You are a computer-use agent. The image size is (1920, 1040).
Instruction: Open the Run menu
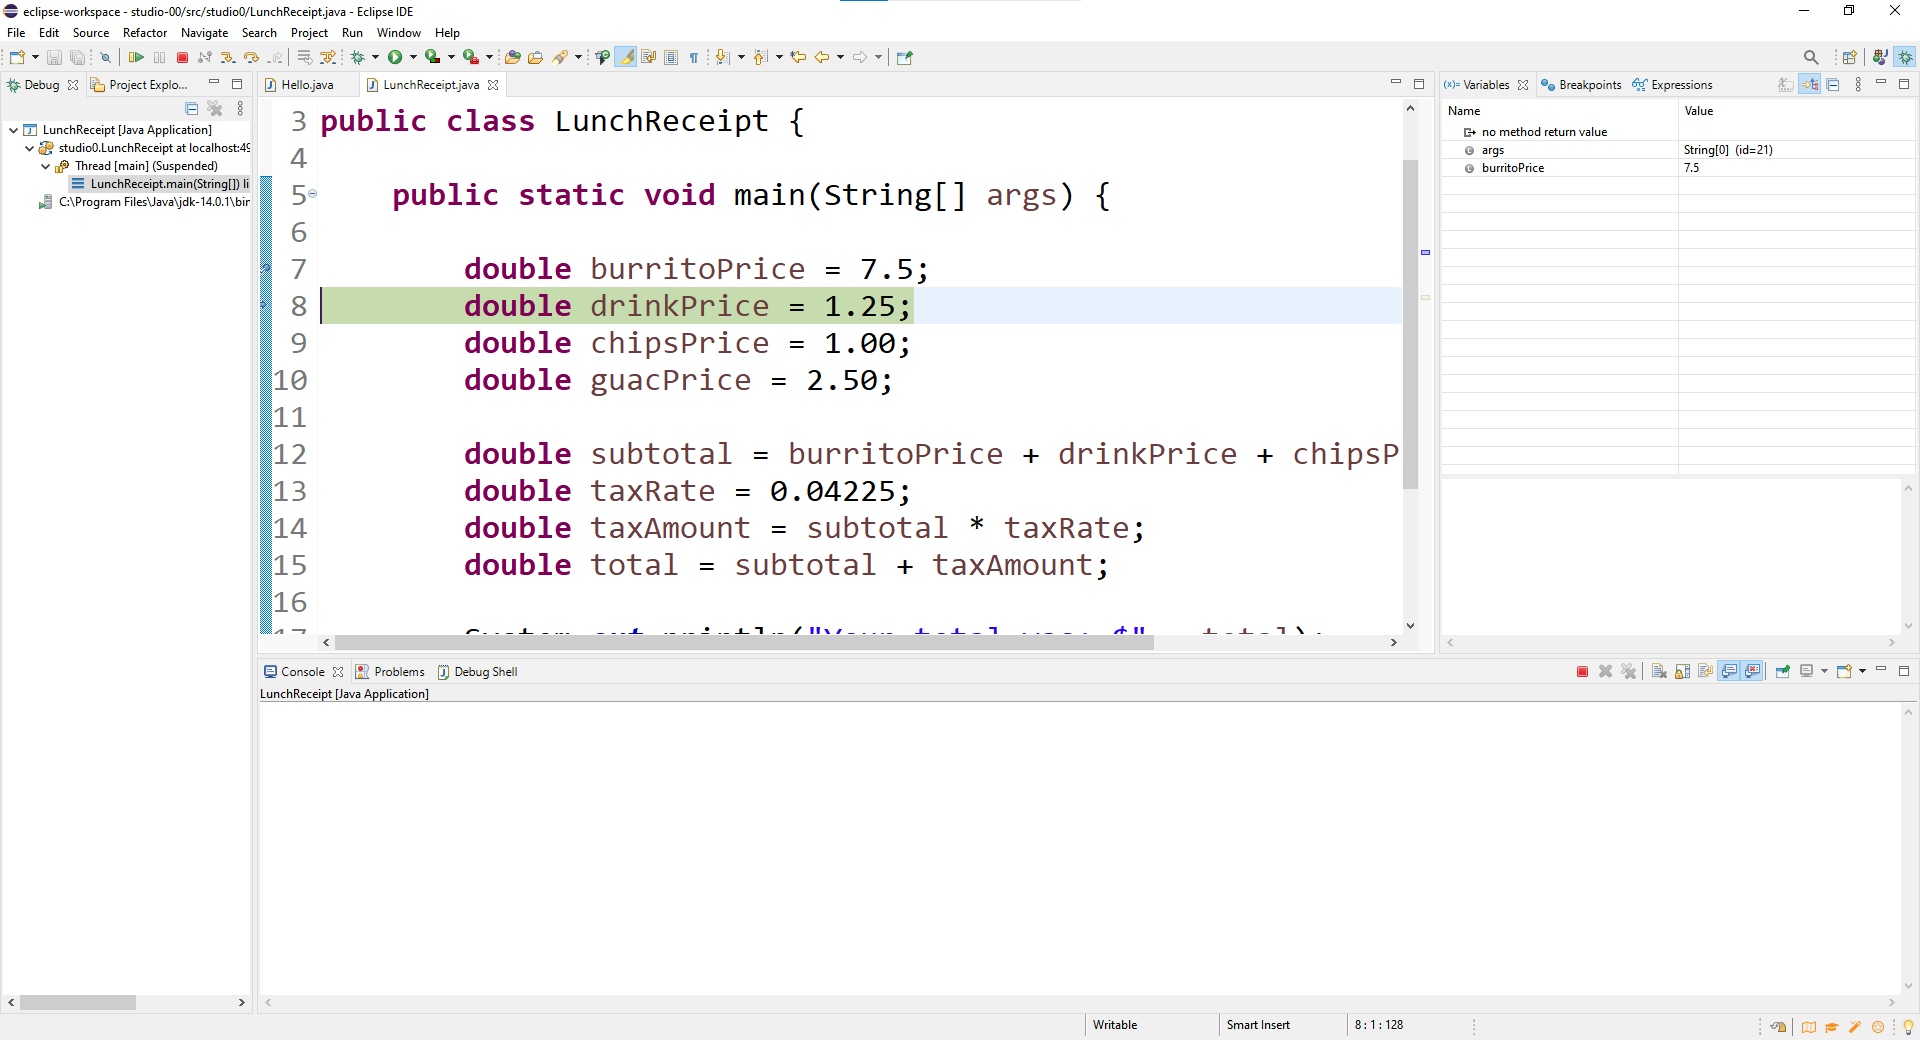coord(352,33)
